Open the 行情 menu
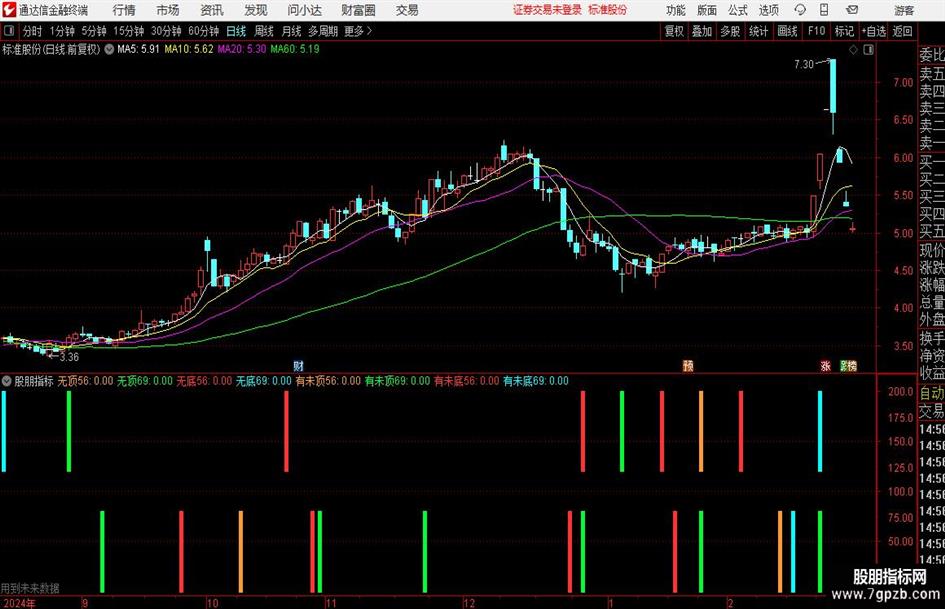945x609 pixels. pos(124,10)
